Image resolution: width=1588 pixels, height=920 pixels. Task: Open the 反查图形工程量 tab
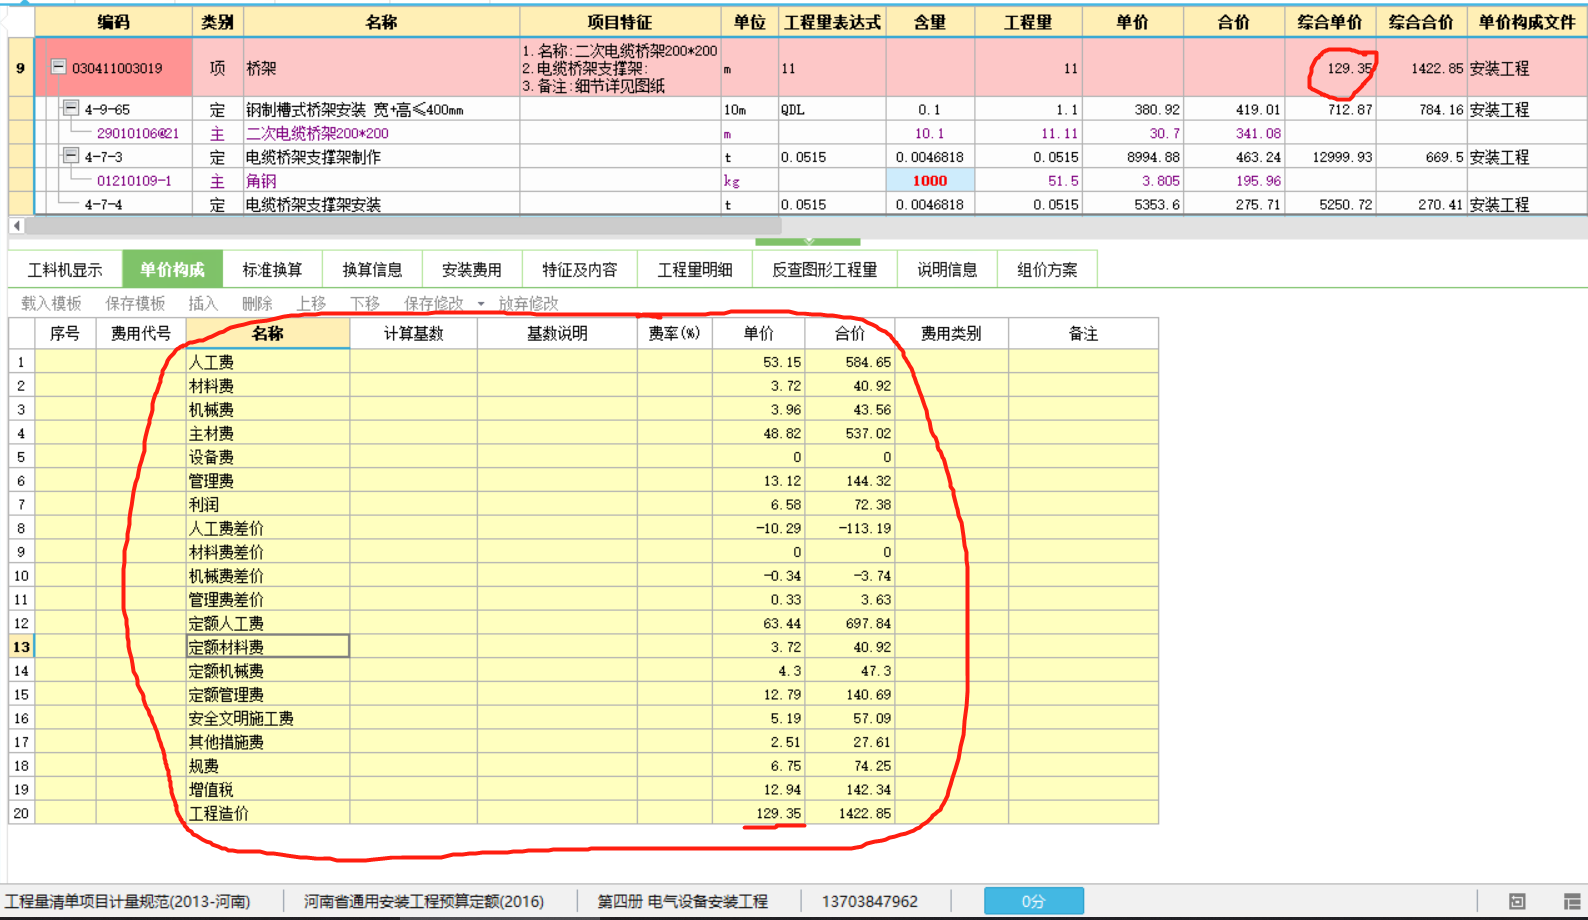click(x=825, y=269)
